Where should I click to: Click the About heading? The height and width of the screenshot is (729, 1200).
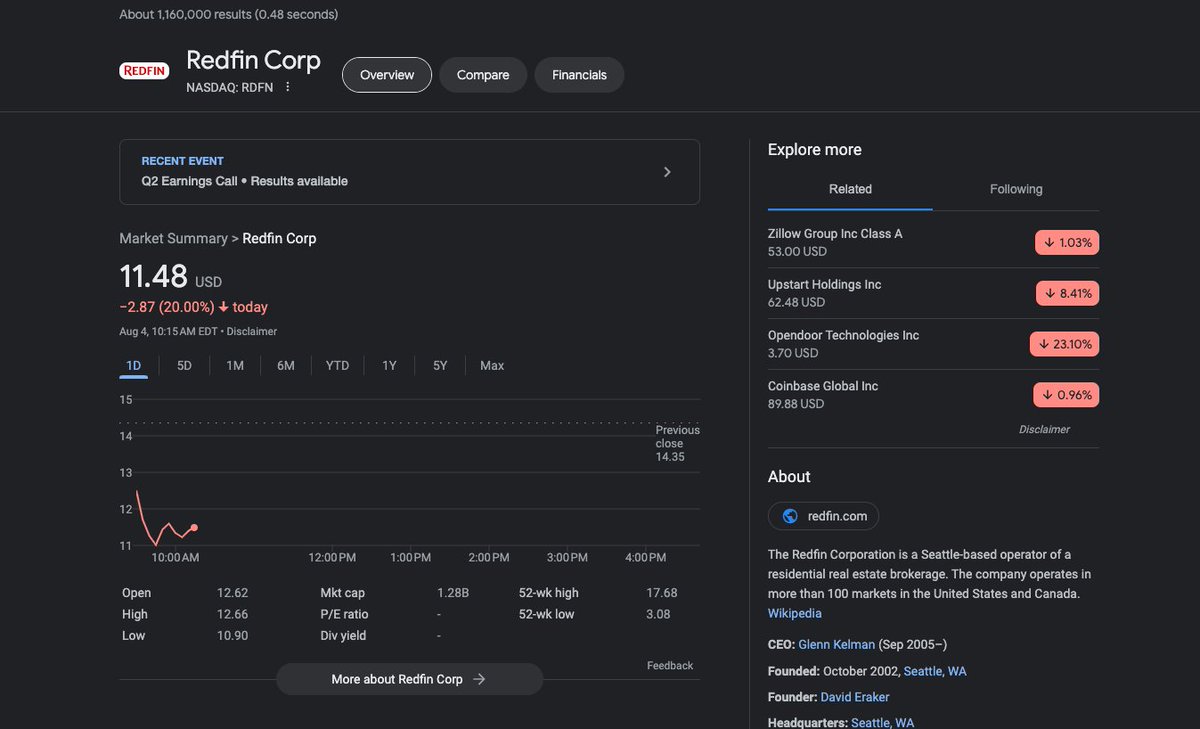[789, 477]
